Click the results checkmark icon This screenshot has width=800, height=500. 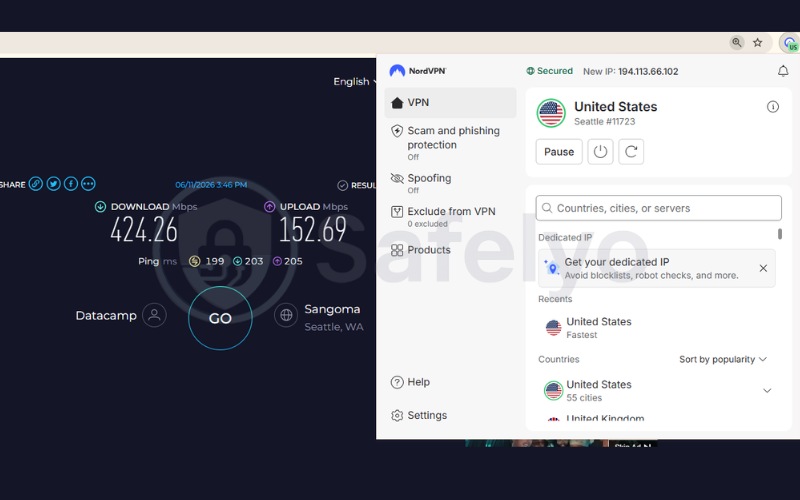[342, 185]
